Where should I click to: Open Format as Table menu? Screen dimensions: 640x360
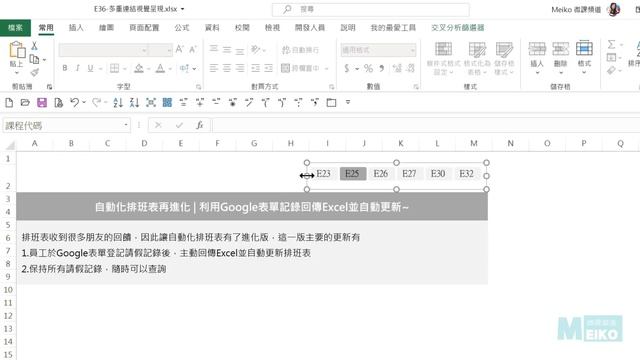tap(477, 59)
